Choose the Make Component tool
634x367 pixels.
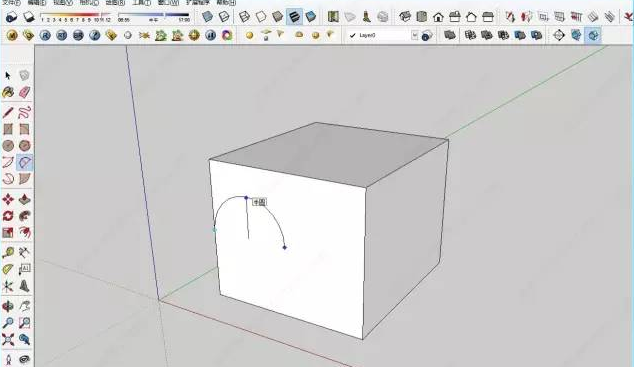tap(24, 75)
